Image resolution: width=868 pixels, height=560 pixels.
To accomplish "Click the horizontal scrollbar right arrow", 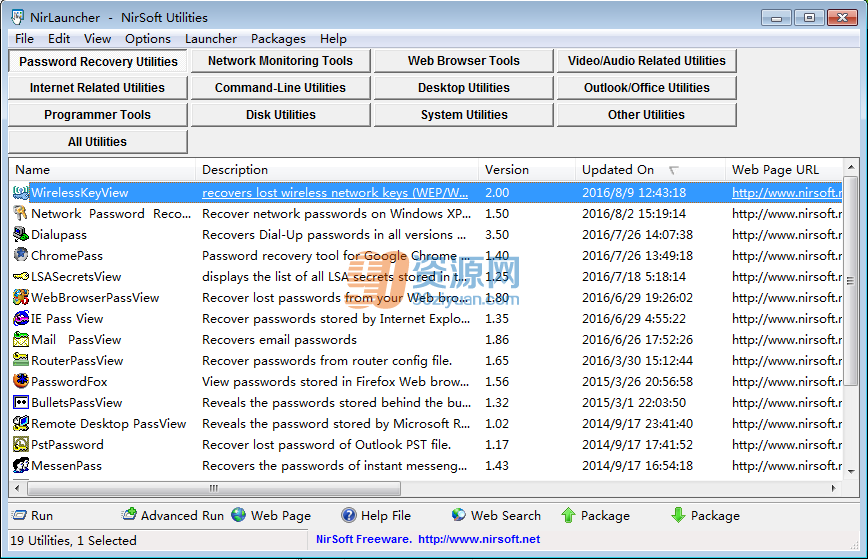I will click(x=834, y=488).
